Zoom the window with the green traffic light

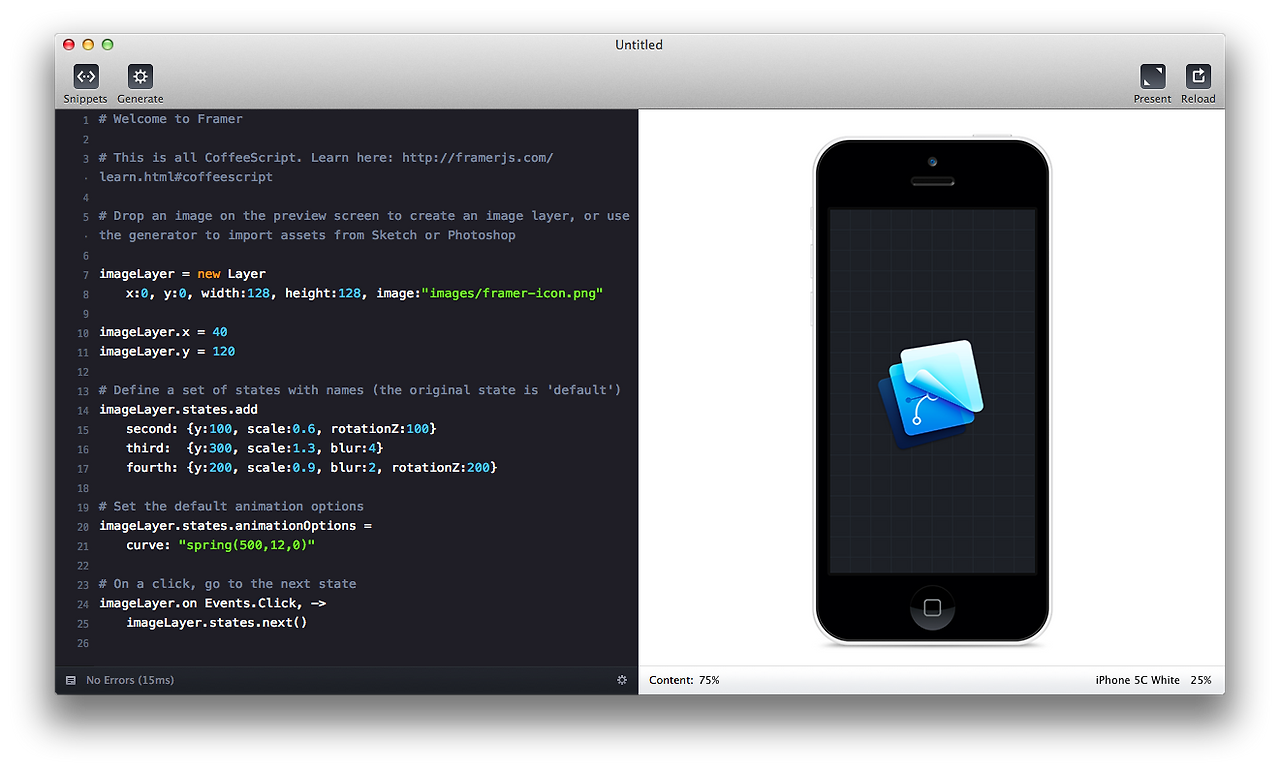pyautogui.click(x=107, y=44)
